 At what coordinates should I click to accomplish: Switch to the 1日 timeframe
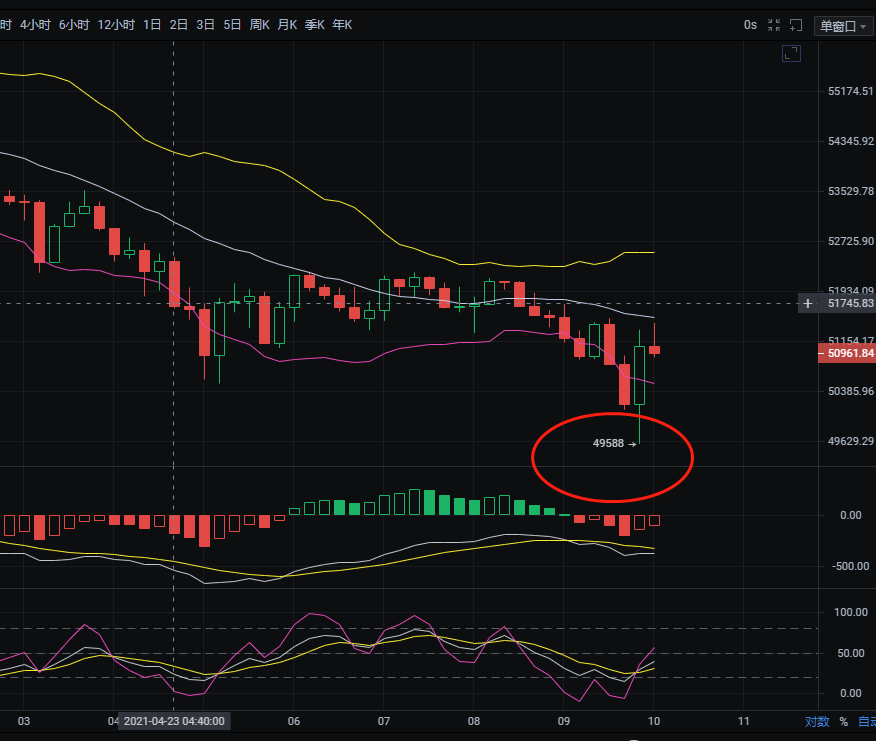[152, 25]
